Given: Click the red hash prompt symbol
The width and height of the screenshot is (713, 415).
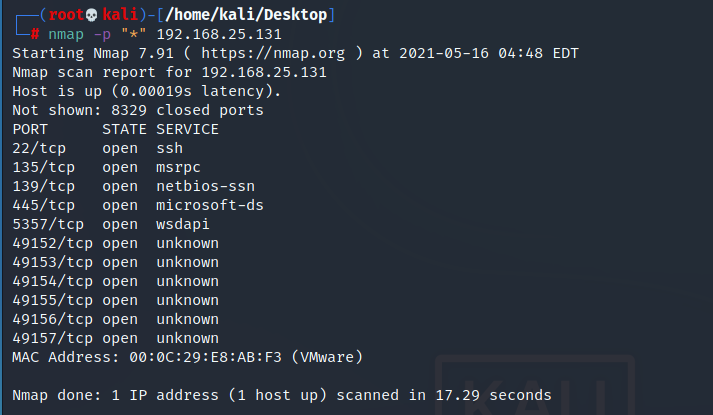Looking at the screenshot, I should [x=35, y=34].
